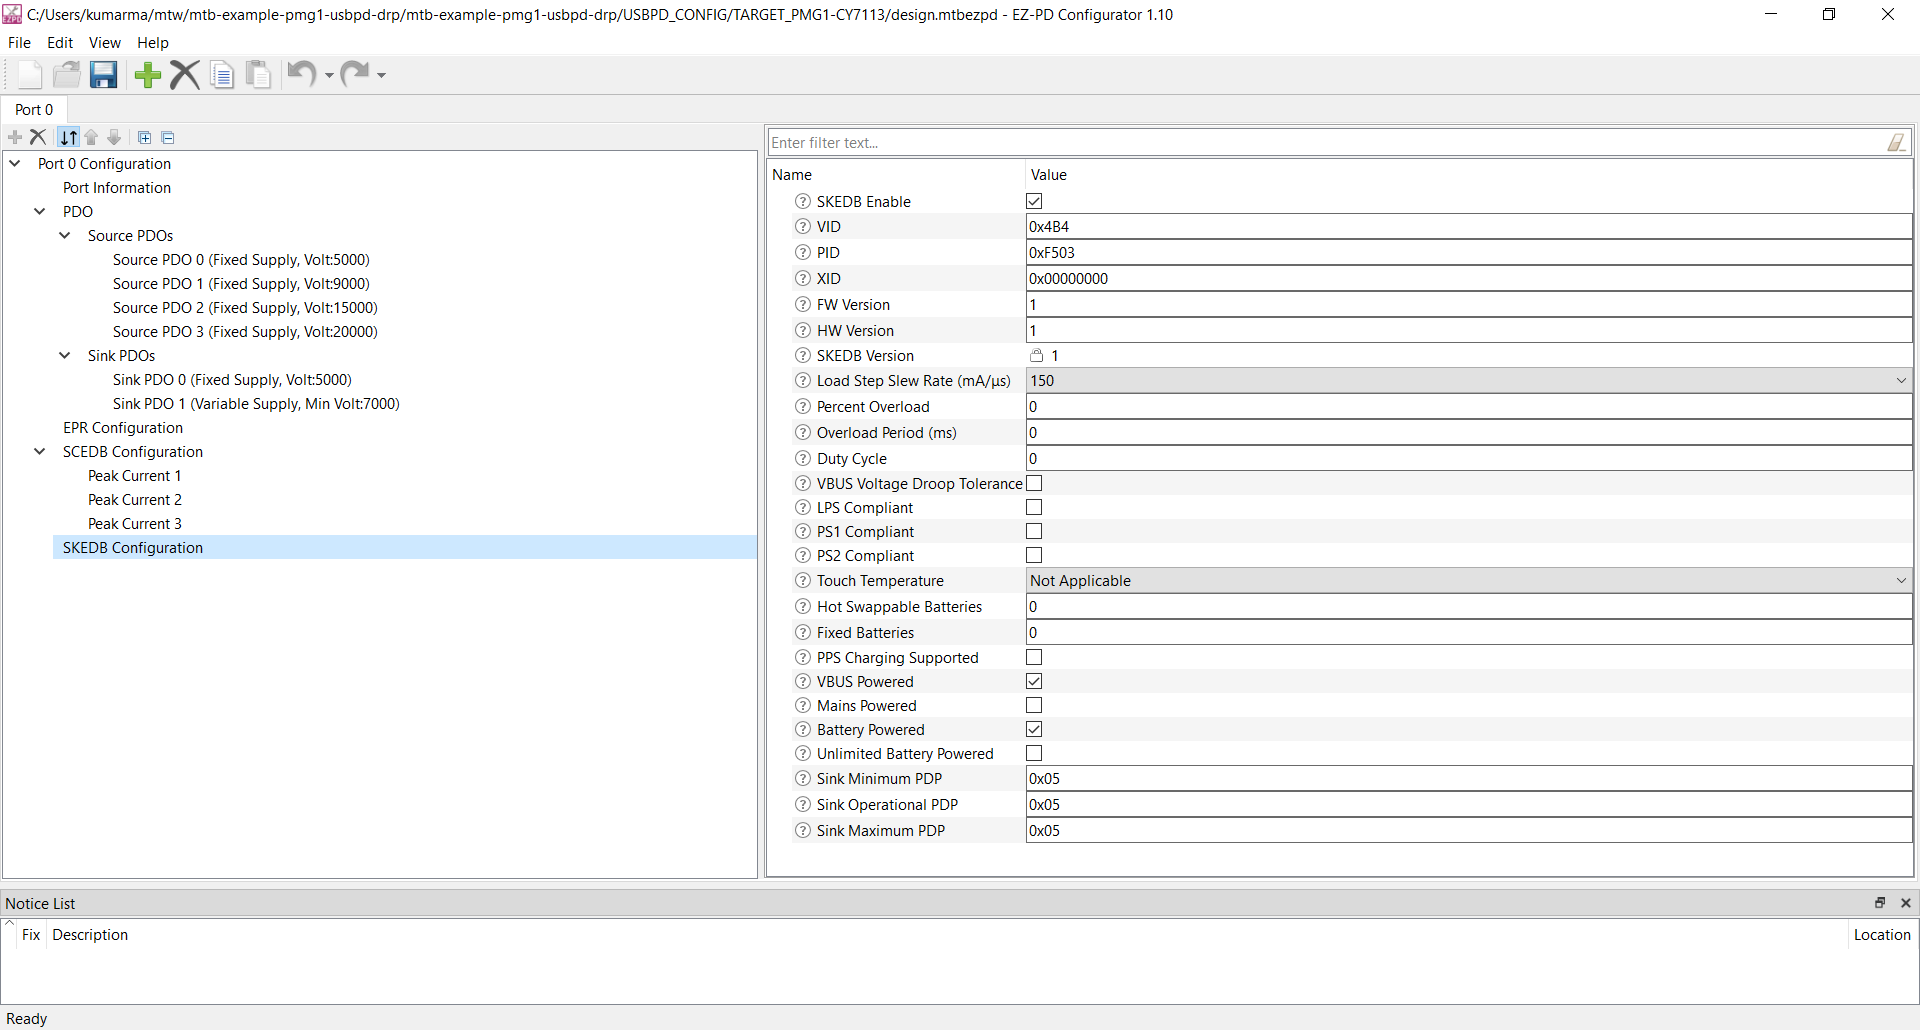
Task: Click help icon next to Battery Powered
Action: [803, 730]
